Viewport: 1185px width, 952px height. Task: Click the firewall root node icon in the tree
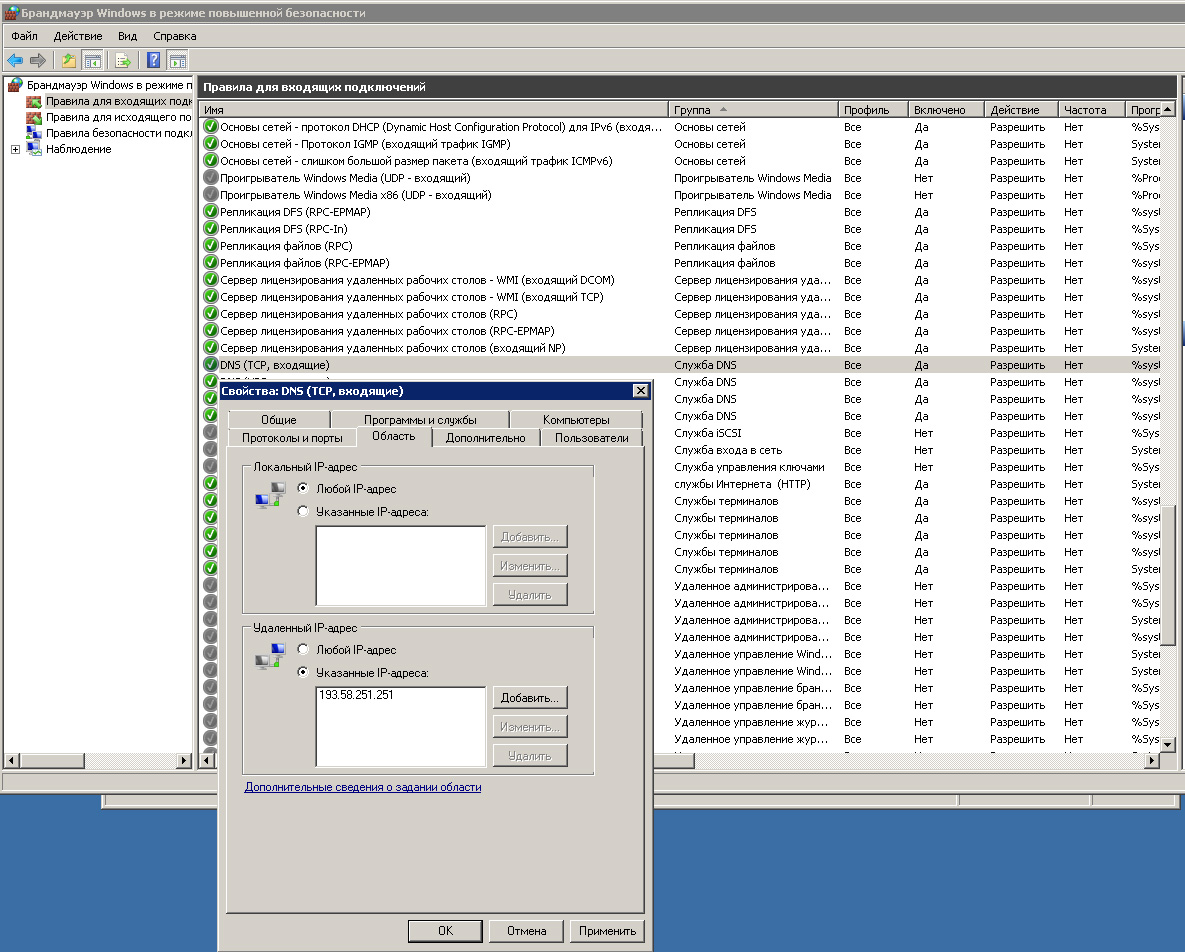[x=15, y=85]
